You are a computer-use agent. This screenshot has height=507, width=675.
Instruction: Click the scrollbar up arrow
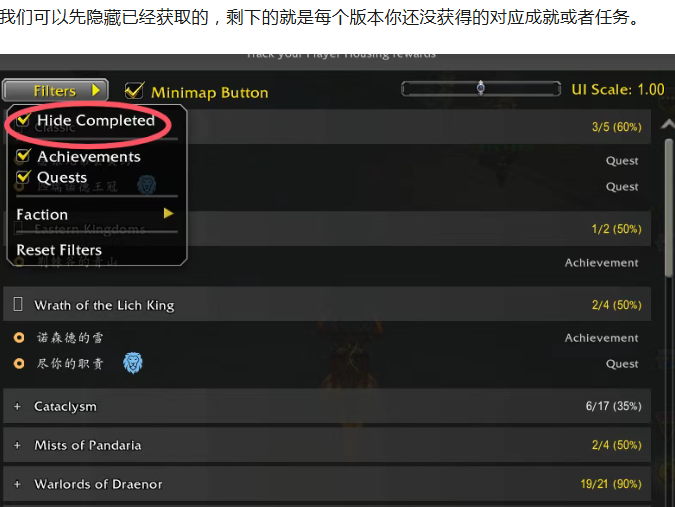(668, 124)
